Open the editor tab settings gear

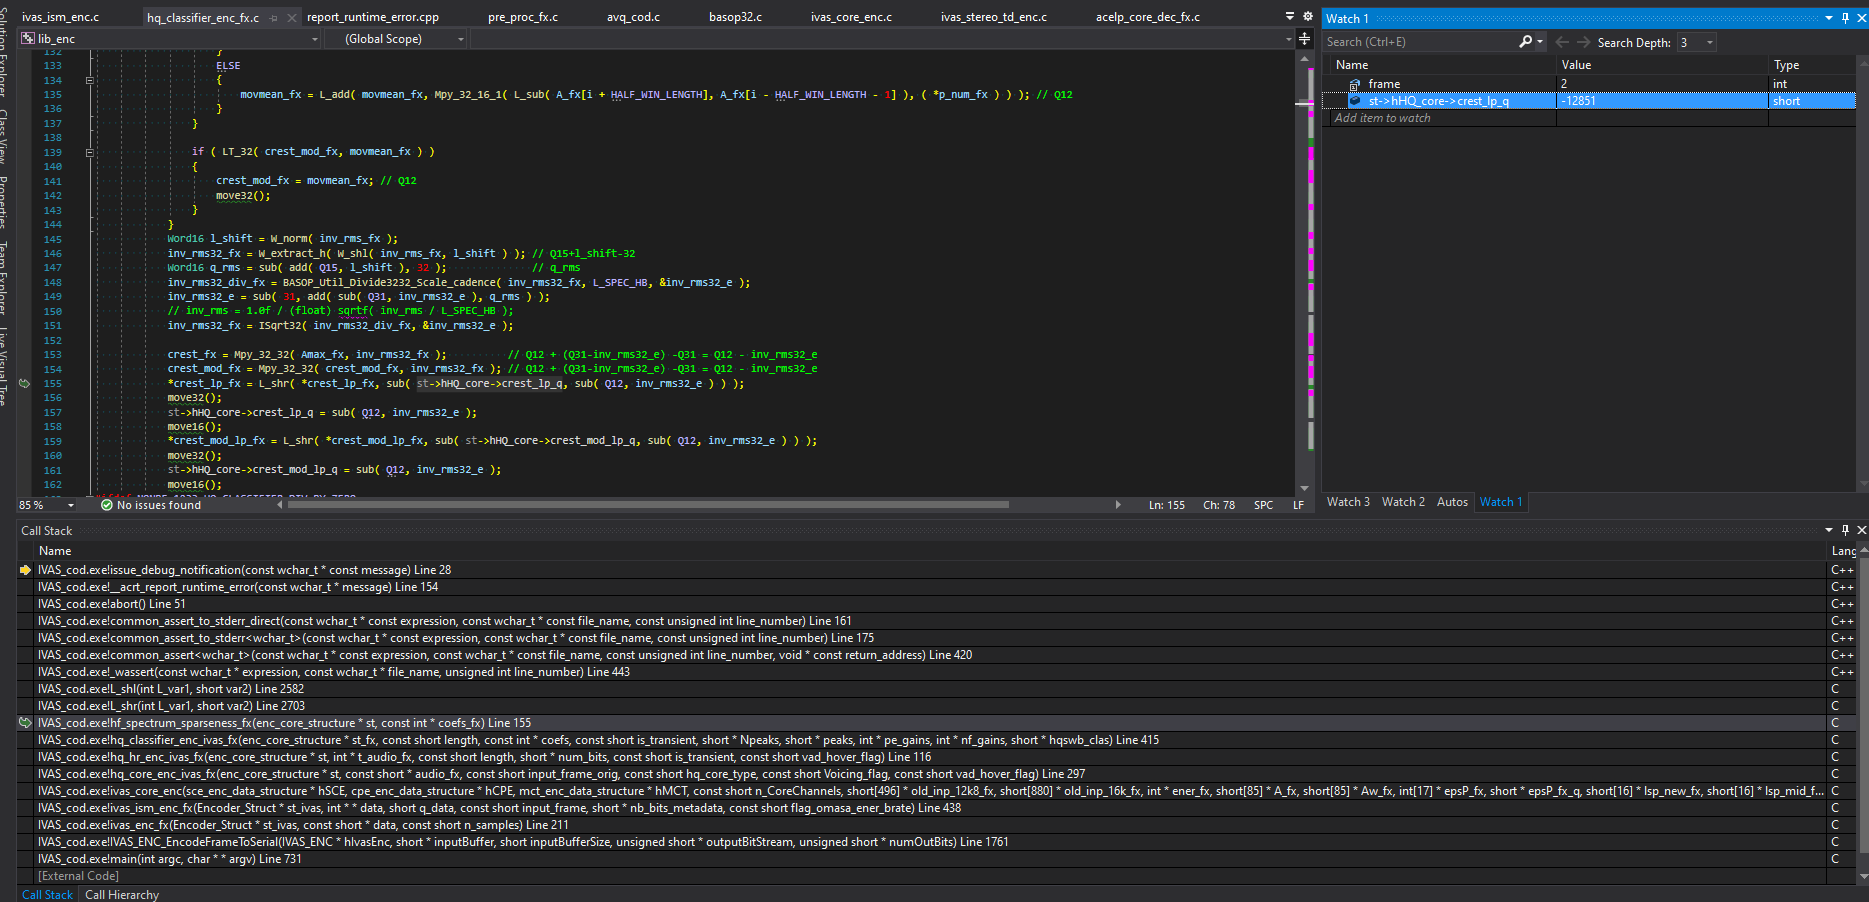click(1307, 17)
